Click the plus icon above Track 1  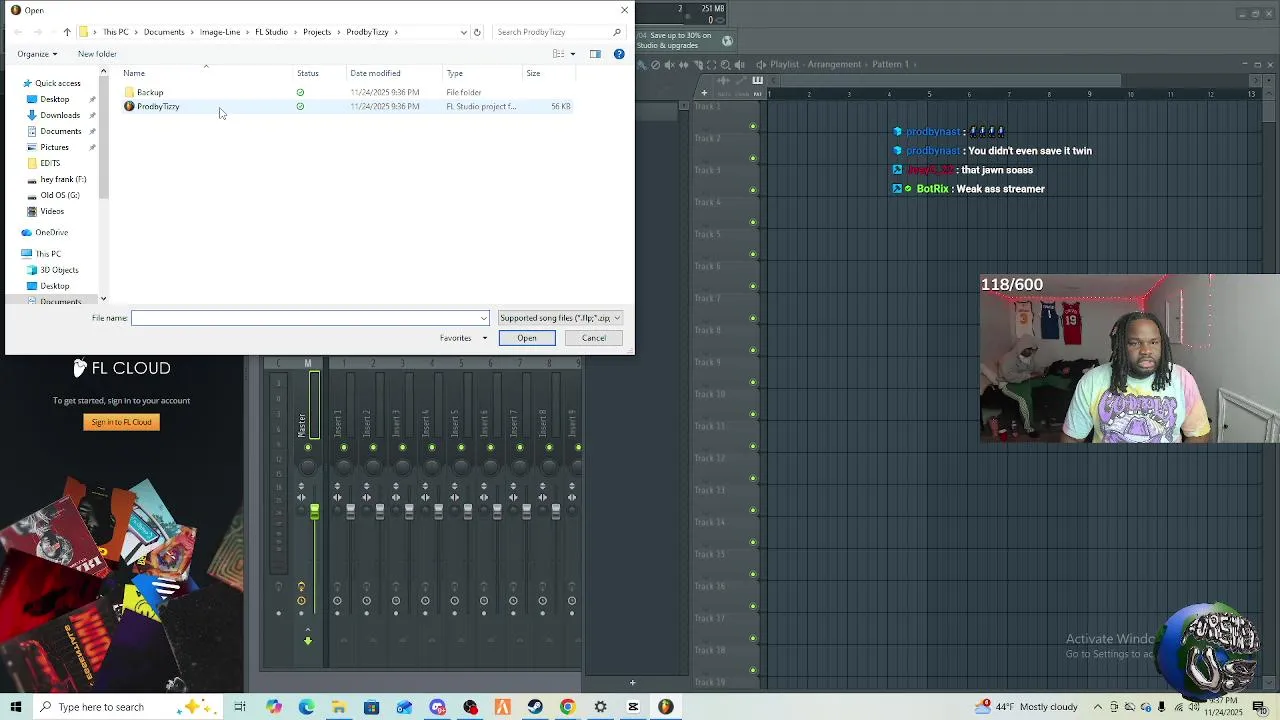click(704, 93)
